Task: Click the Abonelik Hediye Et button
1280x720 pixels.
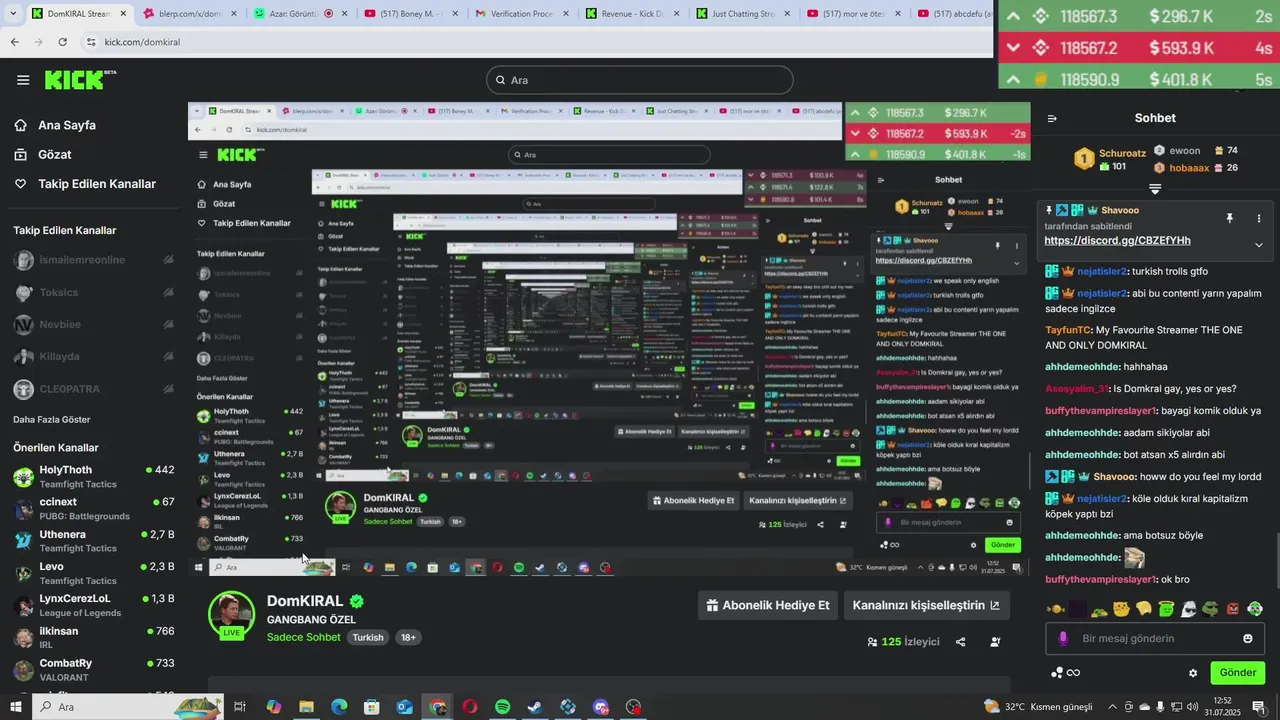Action: point(768,605)
